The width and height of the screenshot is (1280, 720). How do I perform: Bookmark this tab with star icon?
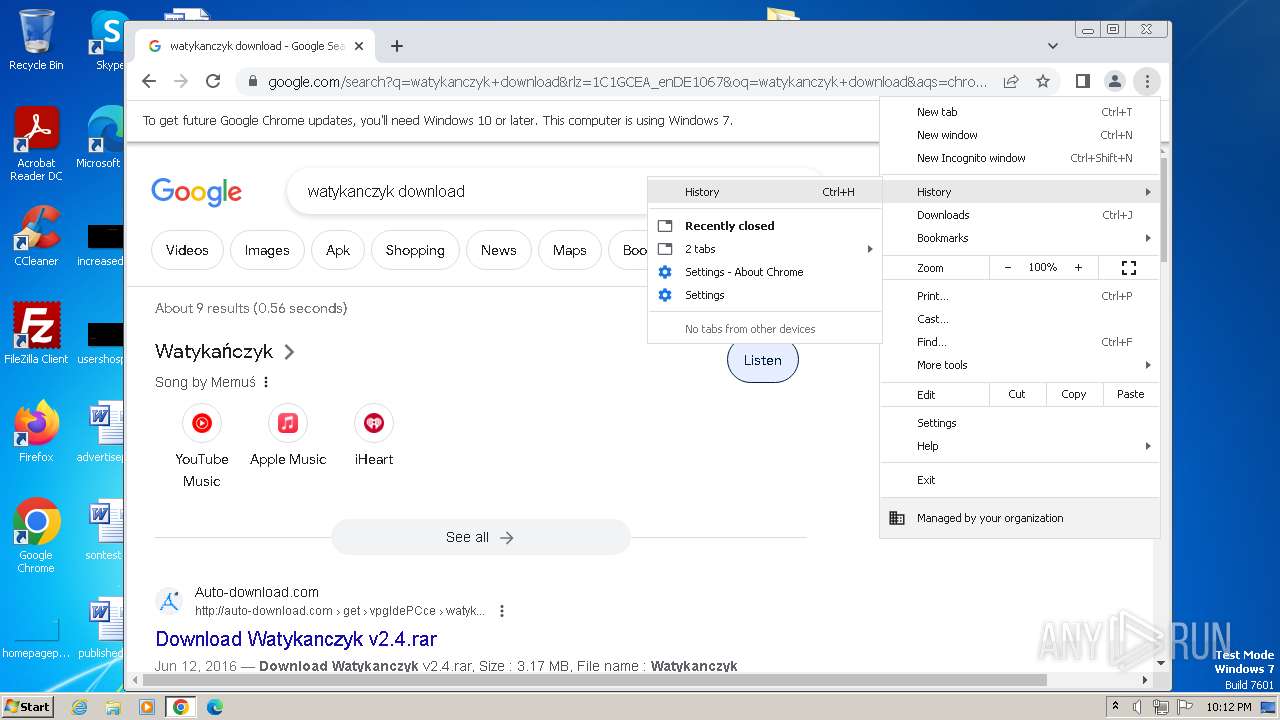point(1043,81)
